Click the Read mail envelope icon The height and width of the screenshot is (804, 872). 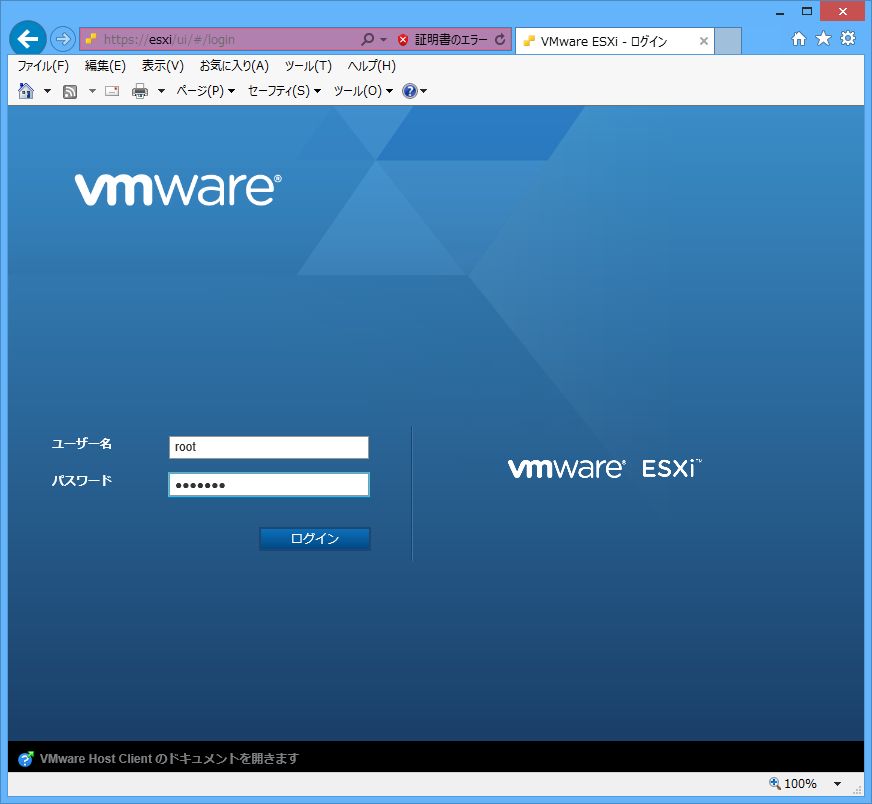coord(112,91)
